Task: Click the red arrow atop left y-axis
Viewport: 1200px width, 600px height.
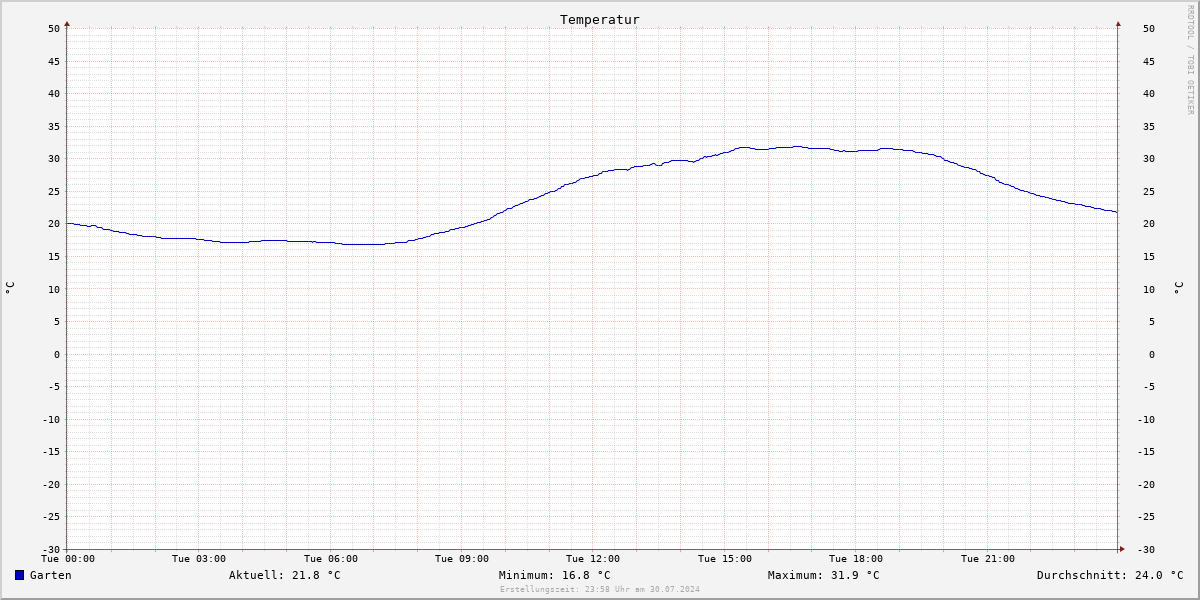Action: click(67, 23)
